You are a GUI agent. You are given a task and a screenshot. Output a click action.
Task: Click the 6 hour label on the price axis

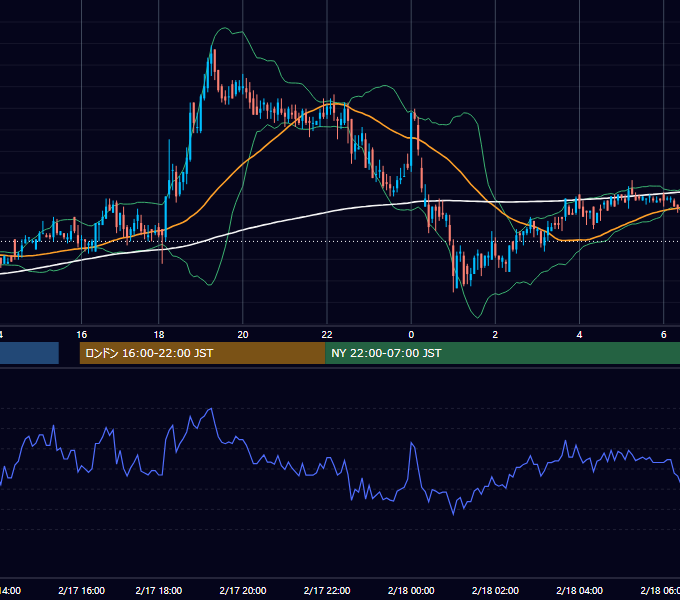coord(664,335)
